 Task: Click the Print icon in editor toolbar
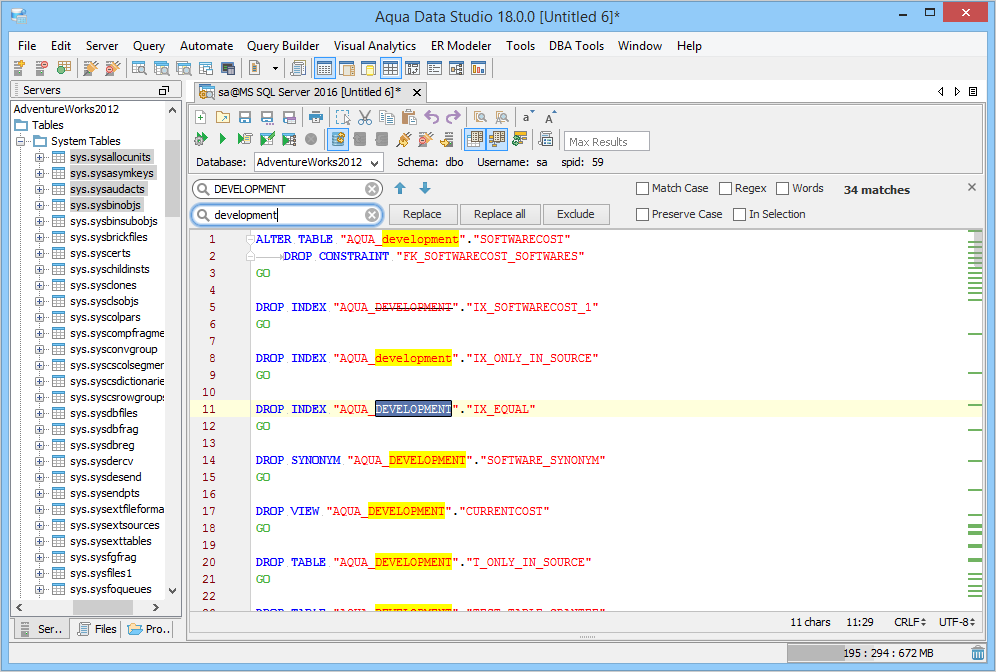[x=315, y=118]
